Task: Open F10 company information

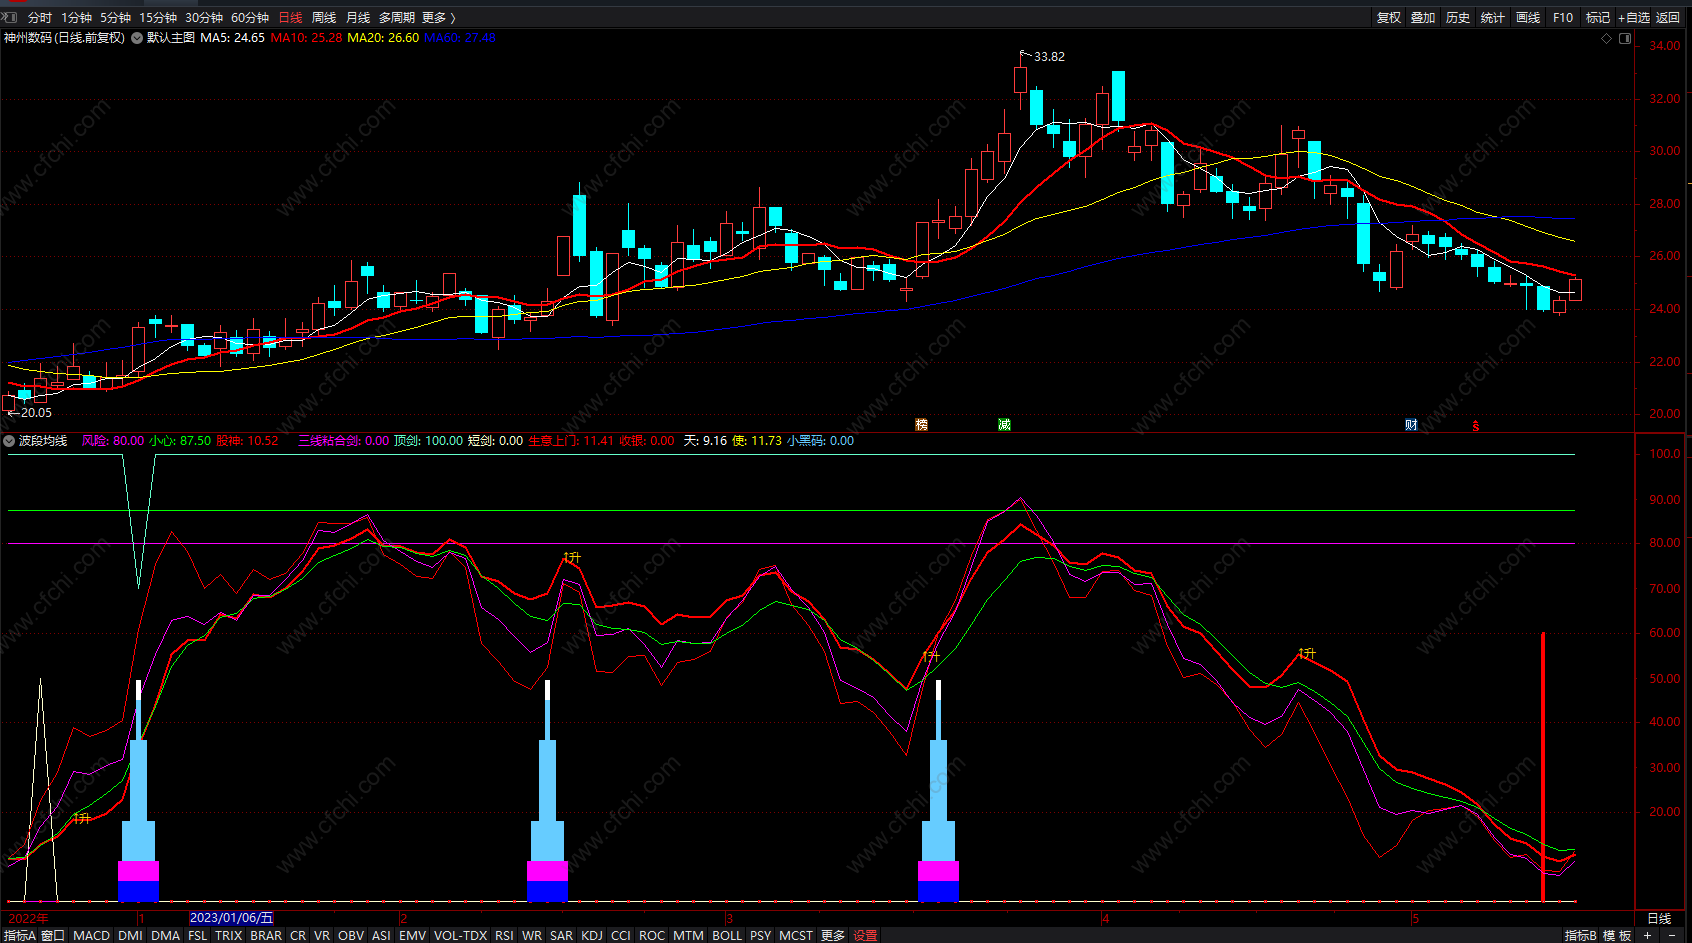Action: (x=1563, y=18)
